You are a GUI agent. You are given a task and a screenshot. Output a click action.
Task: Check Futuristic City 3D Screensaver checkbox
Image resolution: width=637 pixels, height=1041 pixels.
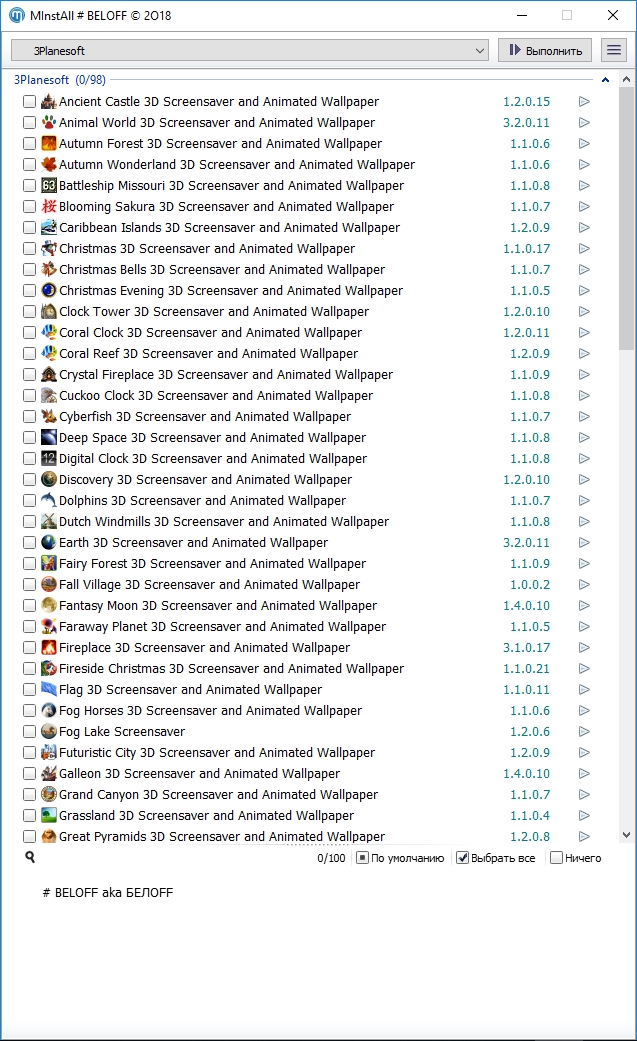click(x=29, y=752)
